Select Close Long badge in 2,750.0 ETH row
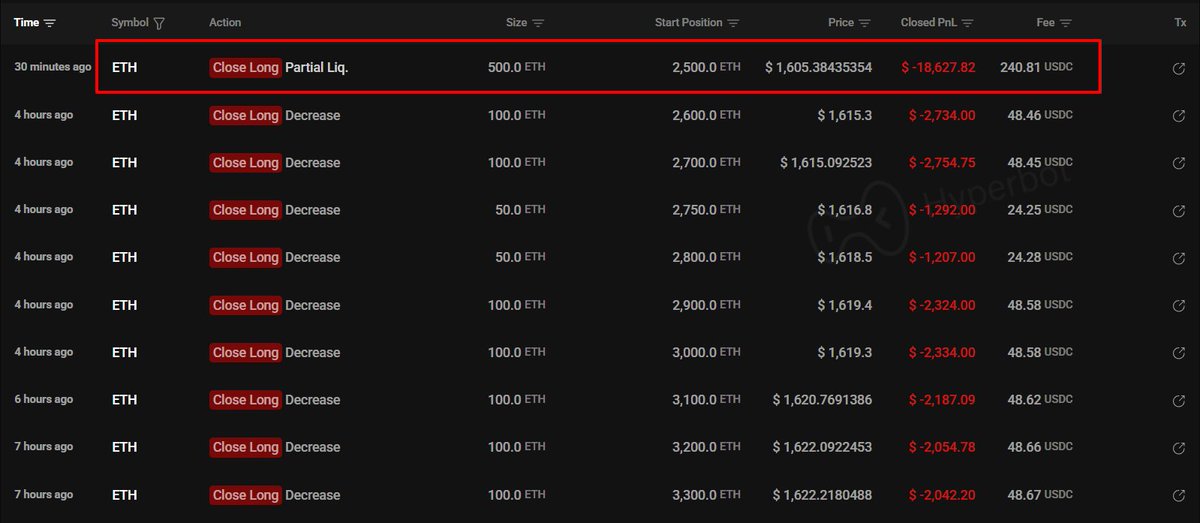The width and height of the screenshot is (1200, 523). click(245, 210)
